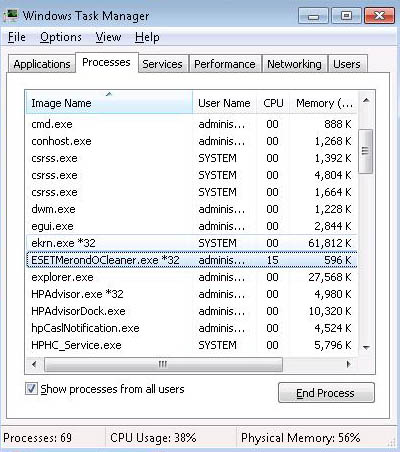Minimize the Task Manager window

pos(313,16)
